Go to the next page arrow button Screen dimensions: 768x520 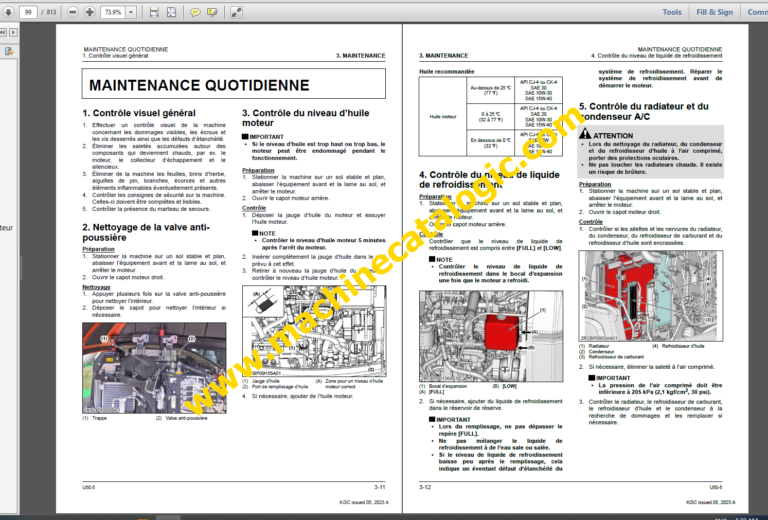(8, 12)
